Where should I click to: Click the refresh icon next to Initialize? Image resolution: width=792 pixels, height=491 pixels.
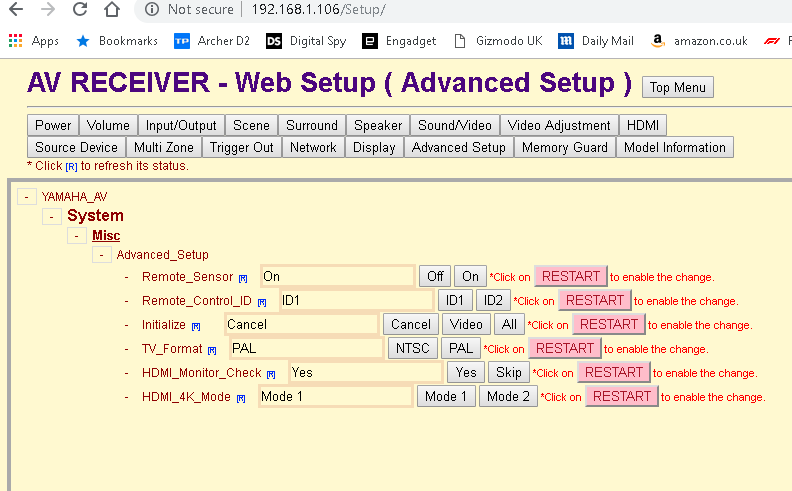[x=196, y=326]
